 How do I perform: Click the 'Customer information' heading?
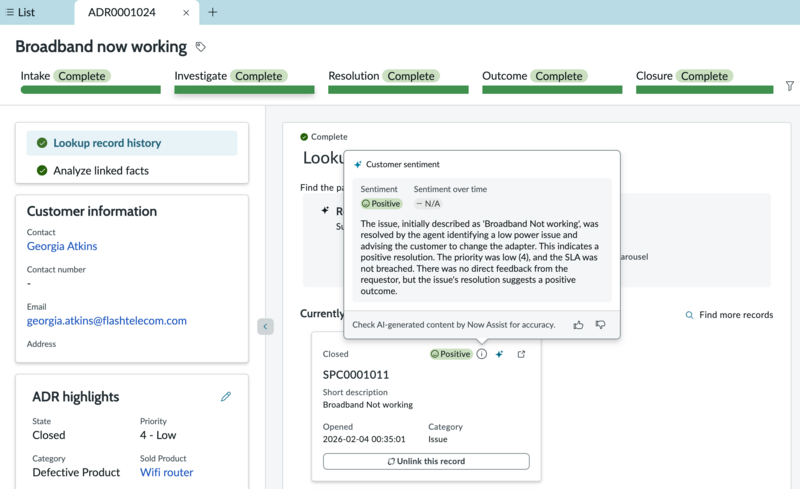pos(92,211)
